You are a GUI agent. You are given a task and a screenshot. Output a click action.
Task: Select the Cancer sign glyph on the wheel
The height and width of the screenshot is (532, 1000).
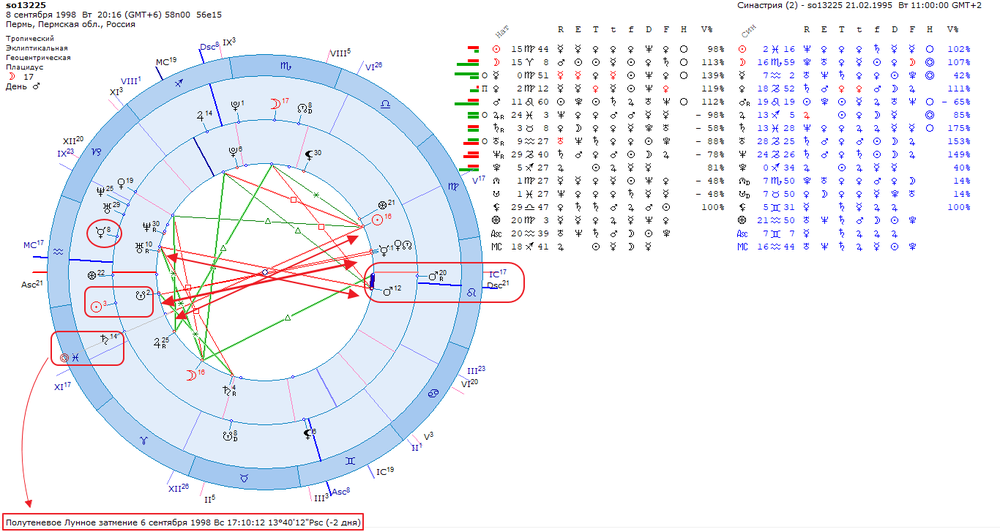pos(433,392)
